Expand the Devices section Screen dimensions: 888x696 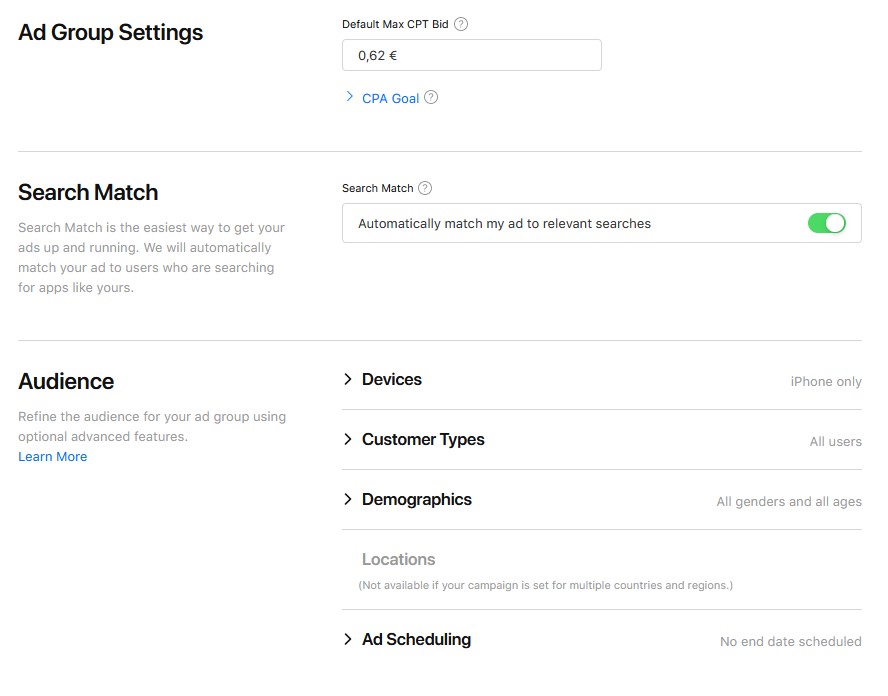click(x=392, y=380)
